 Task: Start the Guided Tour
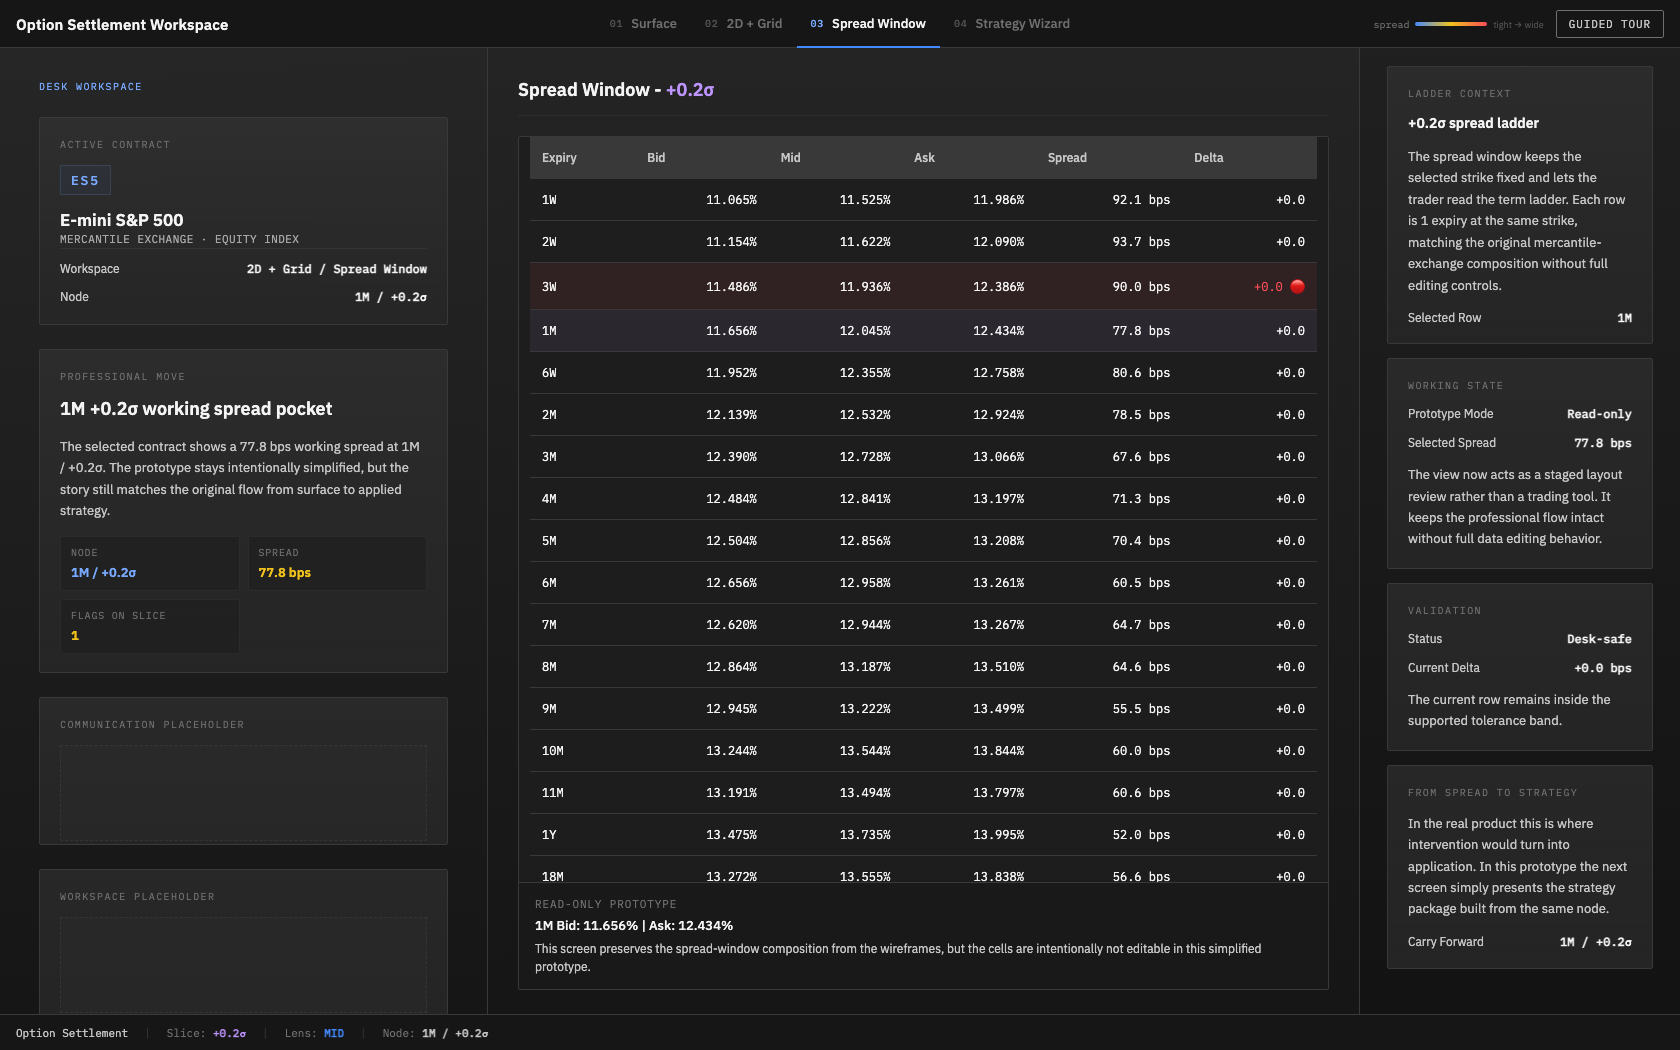pos(1609,24)
